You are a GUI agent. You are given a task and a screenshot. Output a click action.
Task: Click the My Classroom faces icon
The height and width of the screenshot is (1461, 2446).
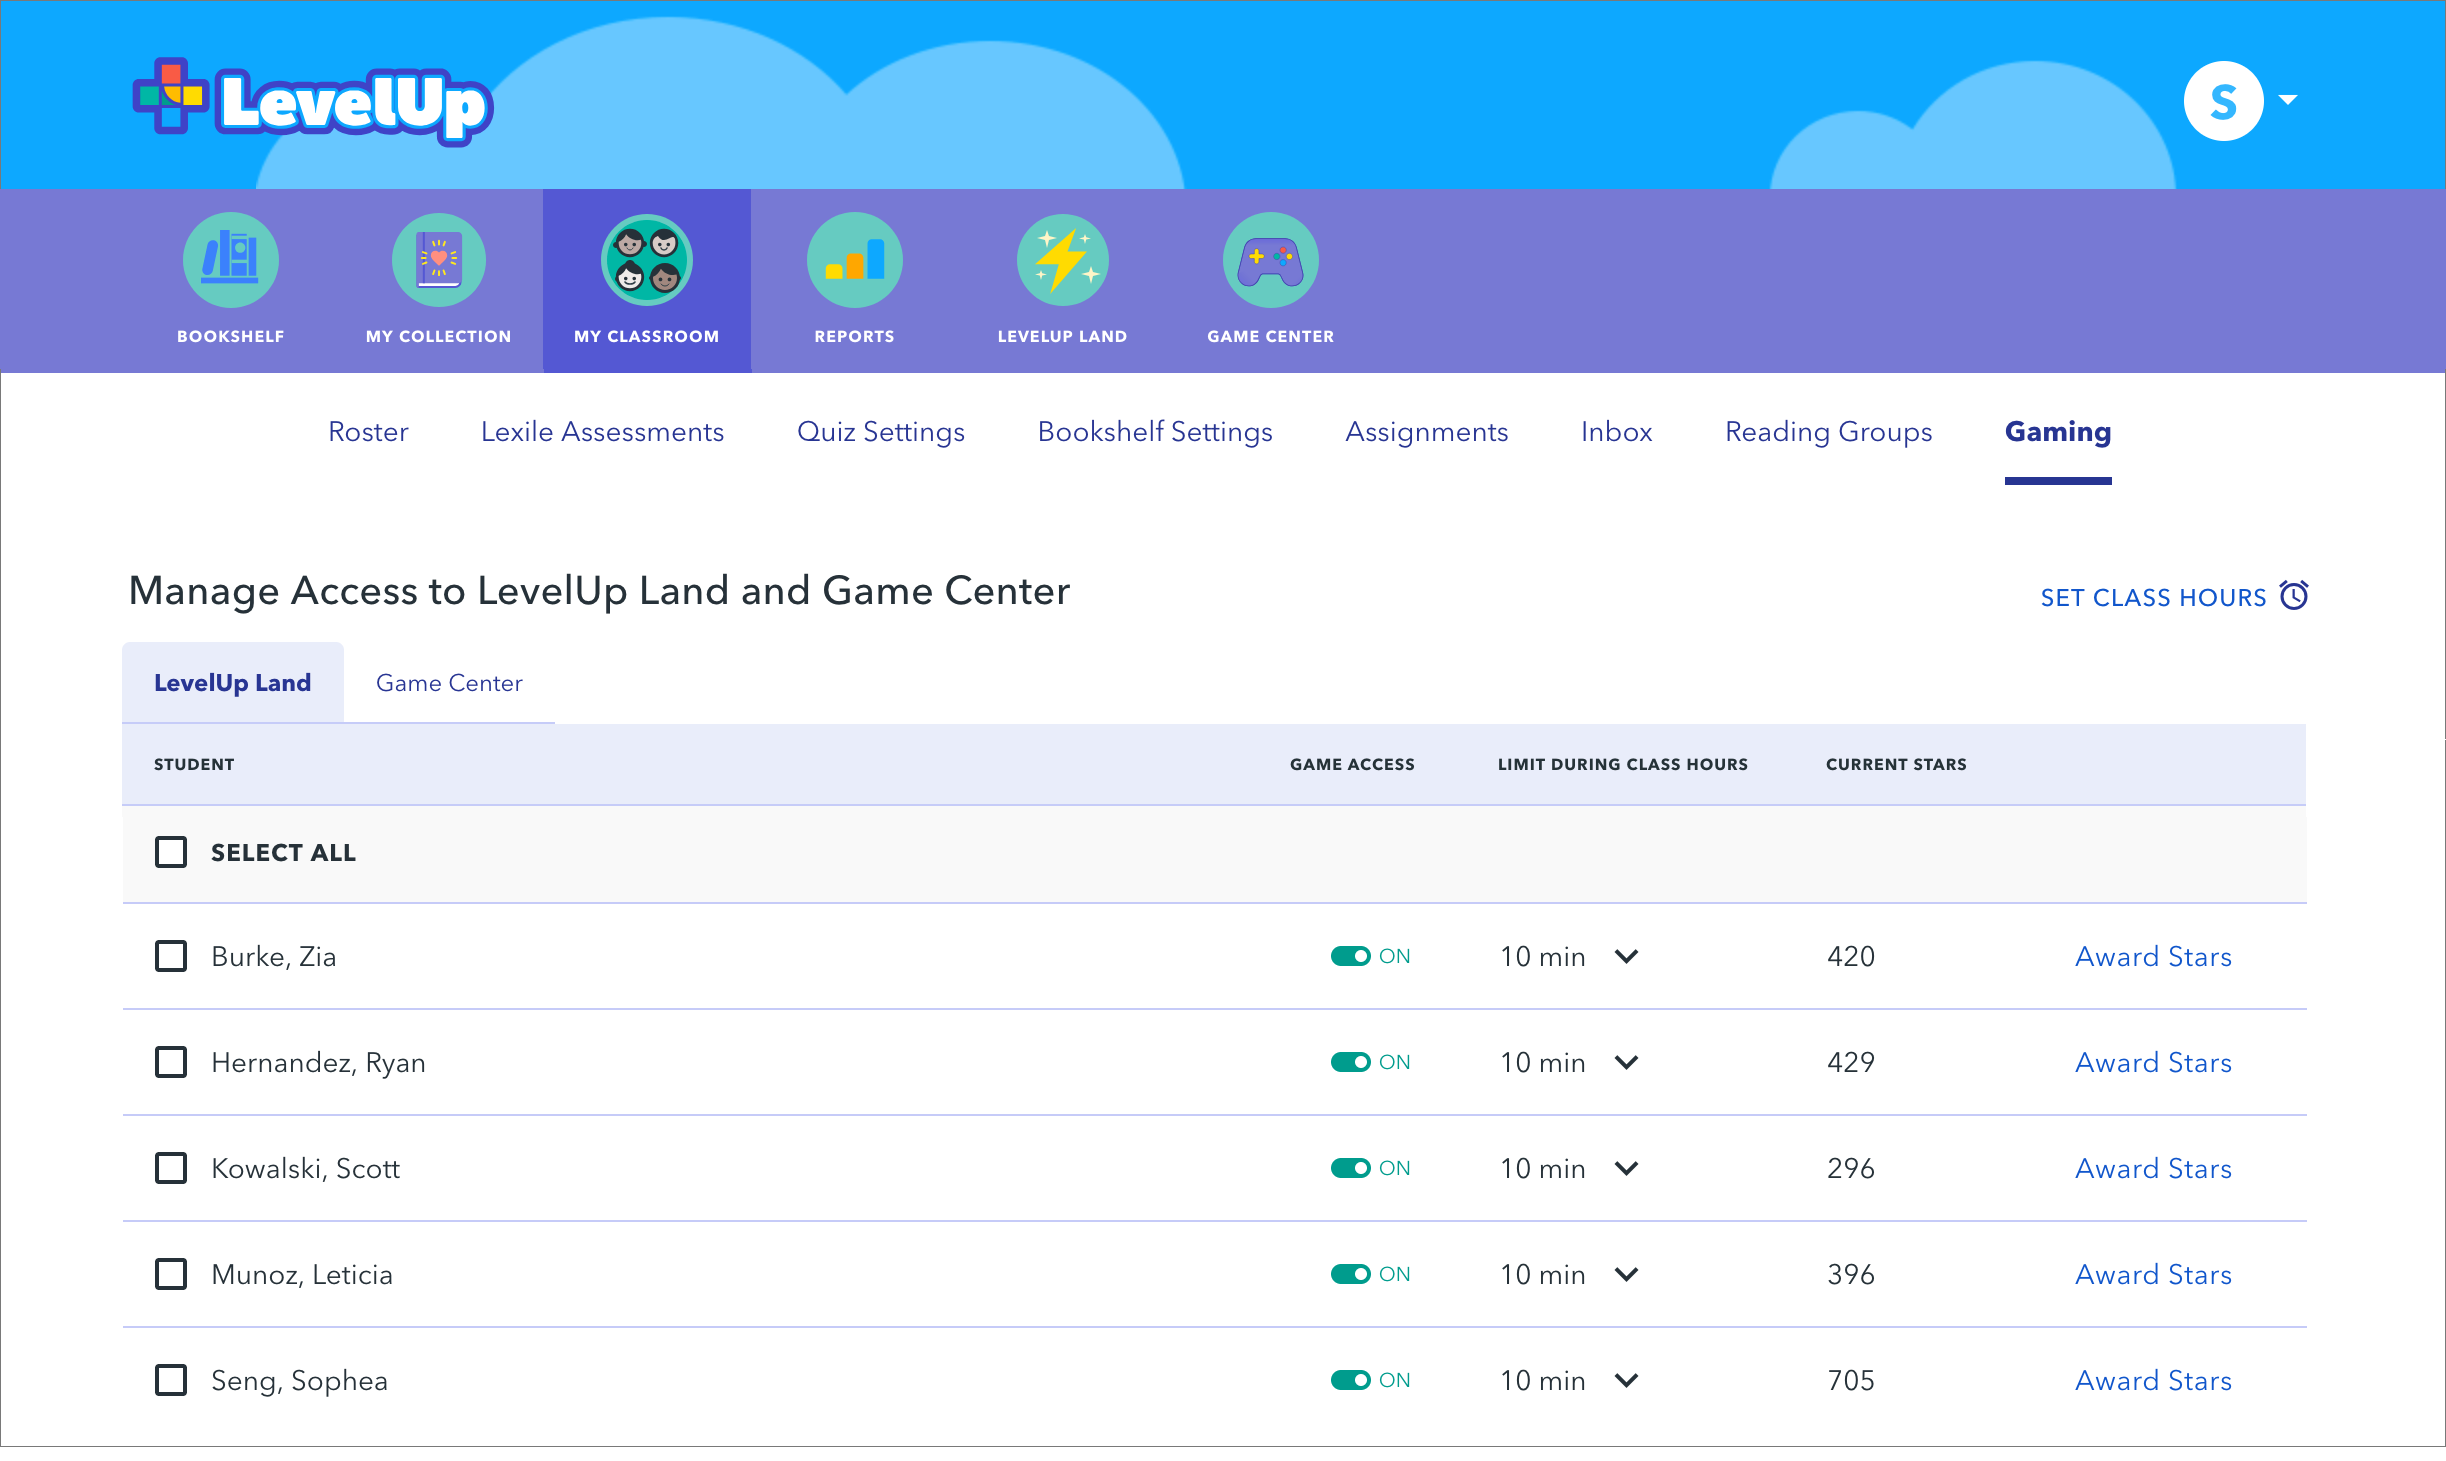[x=647, y=260]
